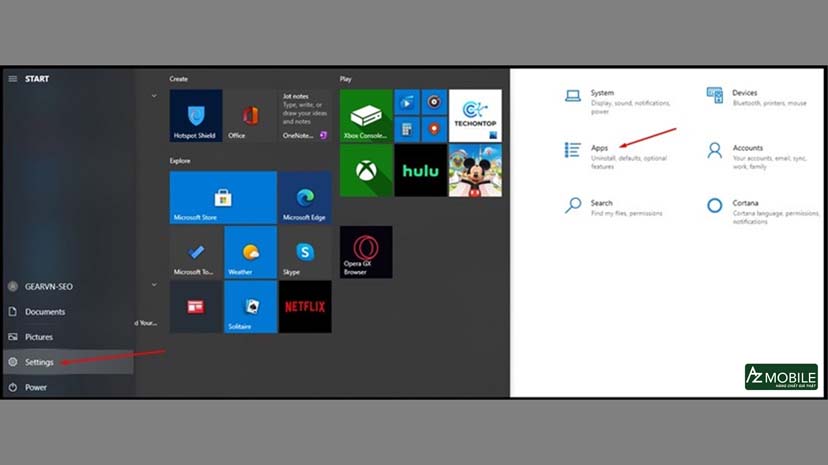Viewport: 828px width, 465px height.
Task: Select Settings in the Start sidebar
Action: pos(40,362)
